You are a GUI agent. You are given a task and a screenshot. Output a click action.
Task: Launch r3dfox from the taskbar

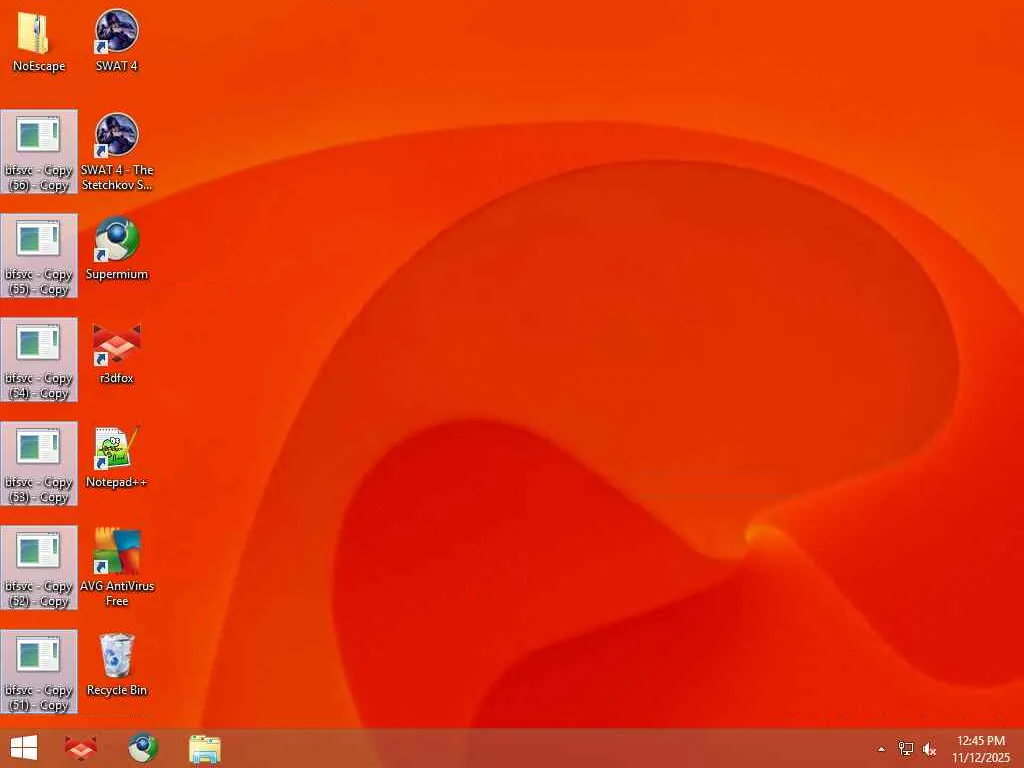coord(81,748)
